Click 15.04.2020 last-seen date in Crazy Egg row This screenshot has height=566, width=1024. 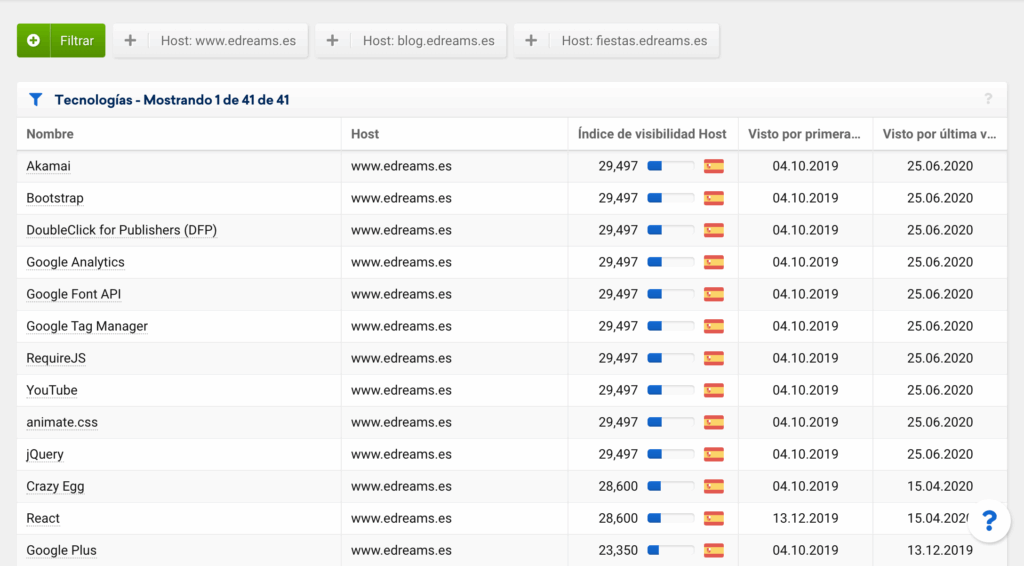click(x=940, y=486)
